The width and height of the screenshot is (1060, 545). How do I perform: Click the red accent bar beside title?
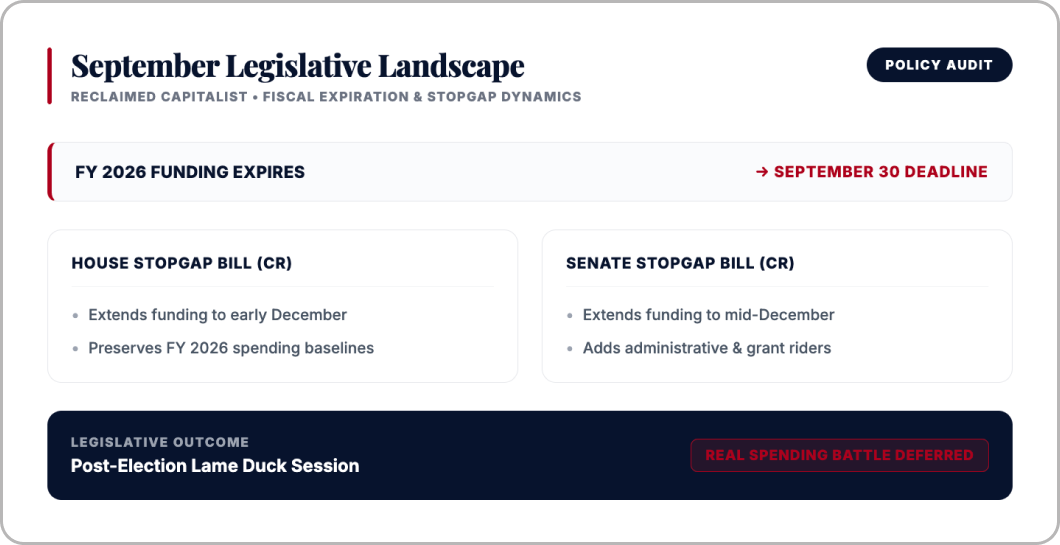pyautogui.click(x=49, y=76)
